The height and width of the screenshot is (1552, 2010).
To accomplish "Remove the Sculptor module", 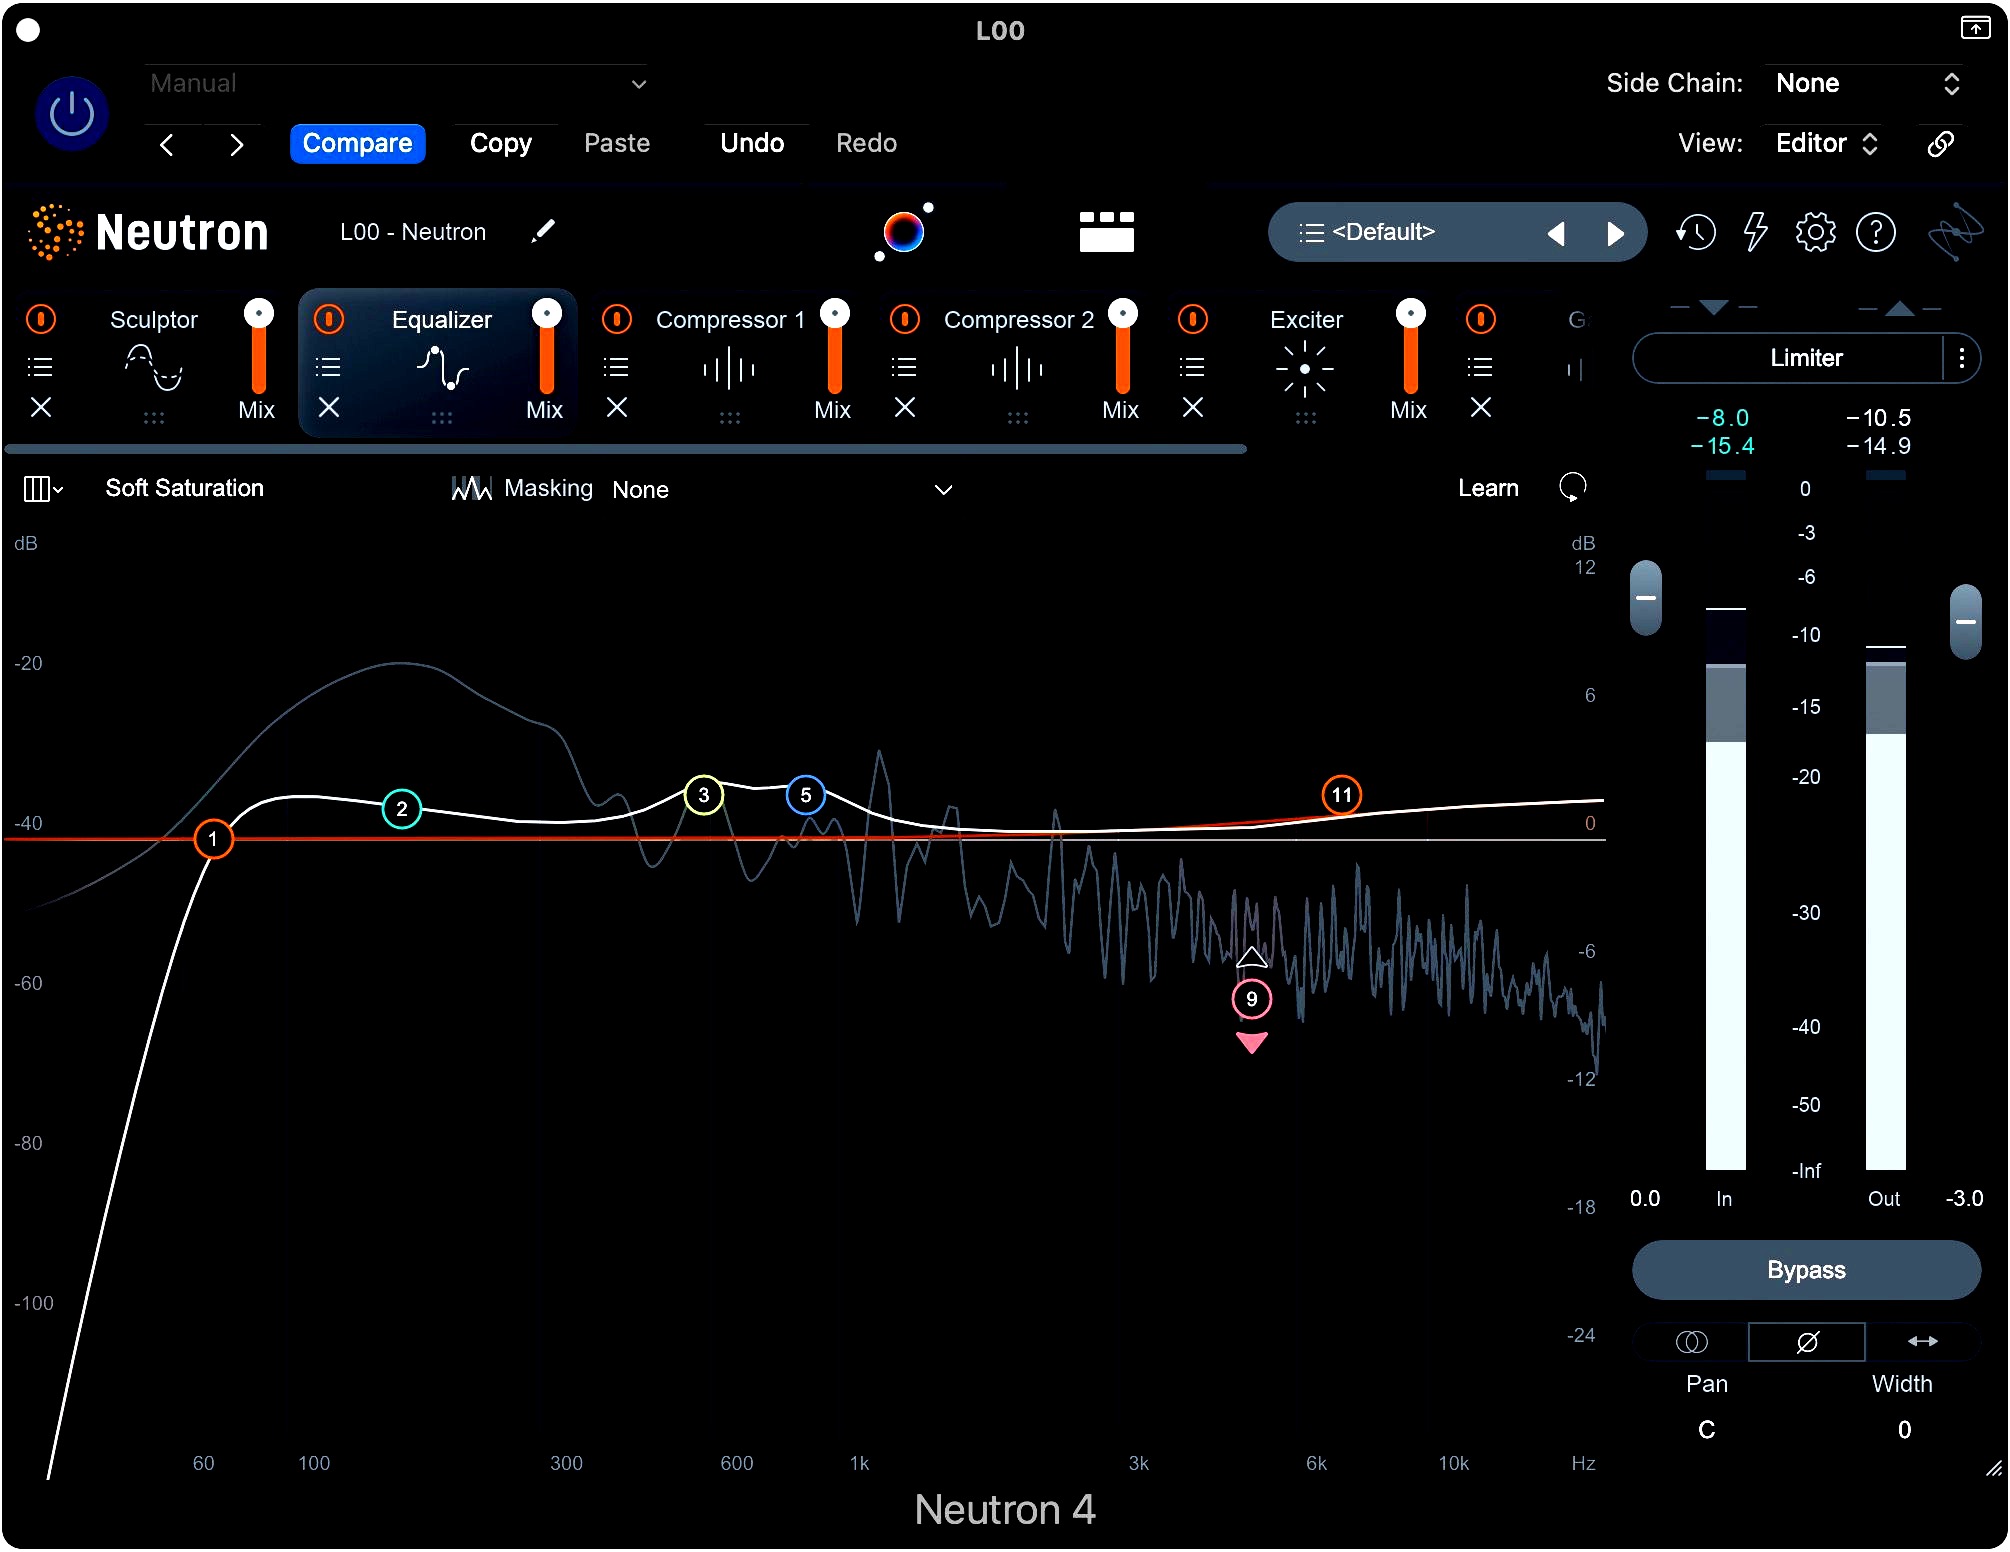I will pyautogui.click(x=41, y=408).
